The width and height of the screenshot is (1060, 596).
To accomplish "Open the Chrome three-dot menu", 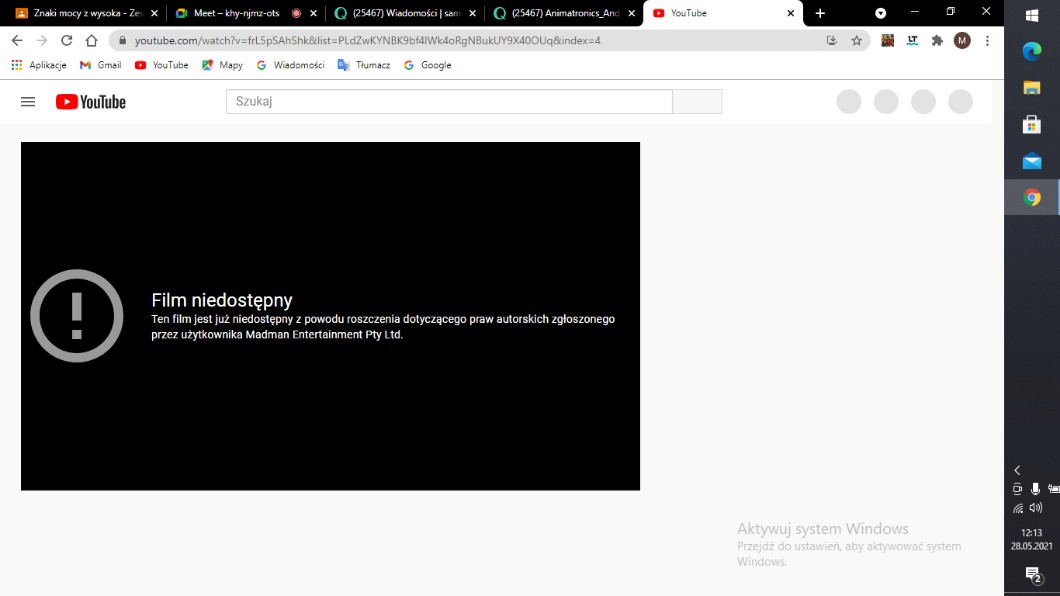I will pyautogui.click(x=987, y=41).
